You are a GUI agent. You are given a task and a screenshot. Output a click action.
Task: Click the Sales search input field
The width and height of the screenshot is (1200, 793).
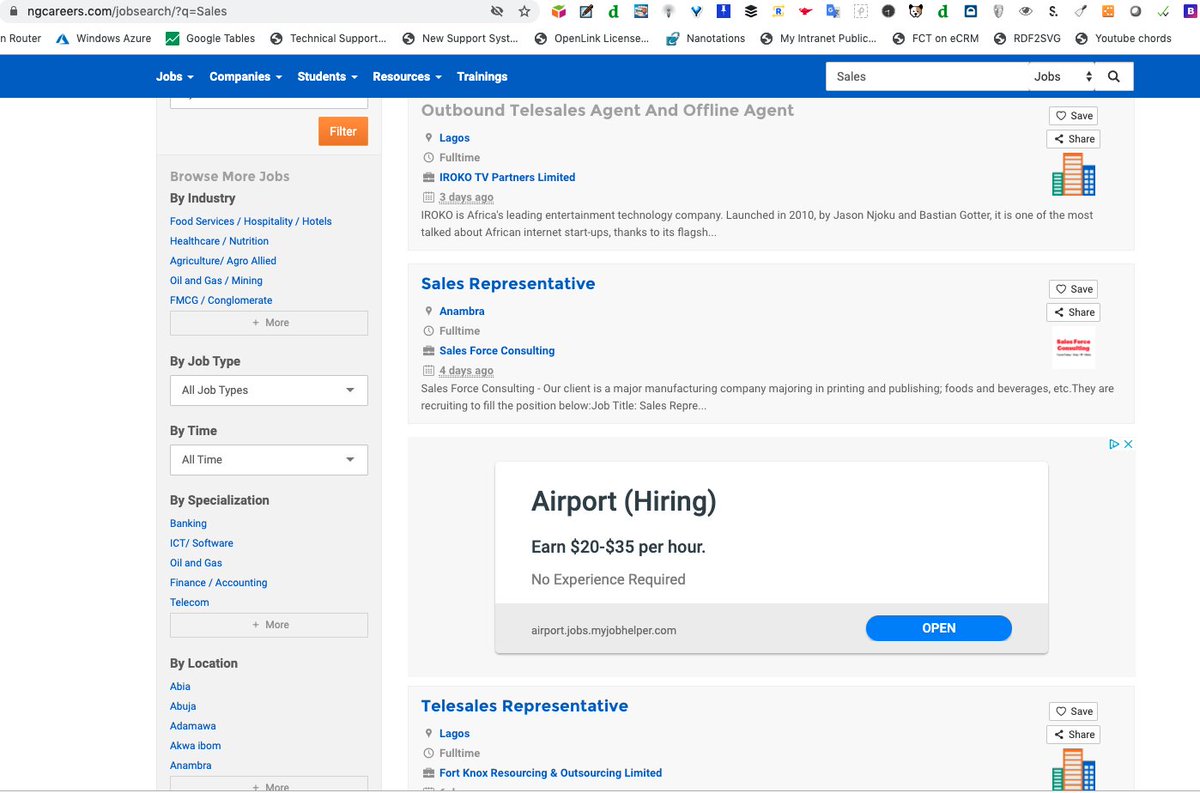(x=928, y=76)
